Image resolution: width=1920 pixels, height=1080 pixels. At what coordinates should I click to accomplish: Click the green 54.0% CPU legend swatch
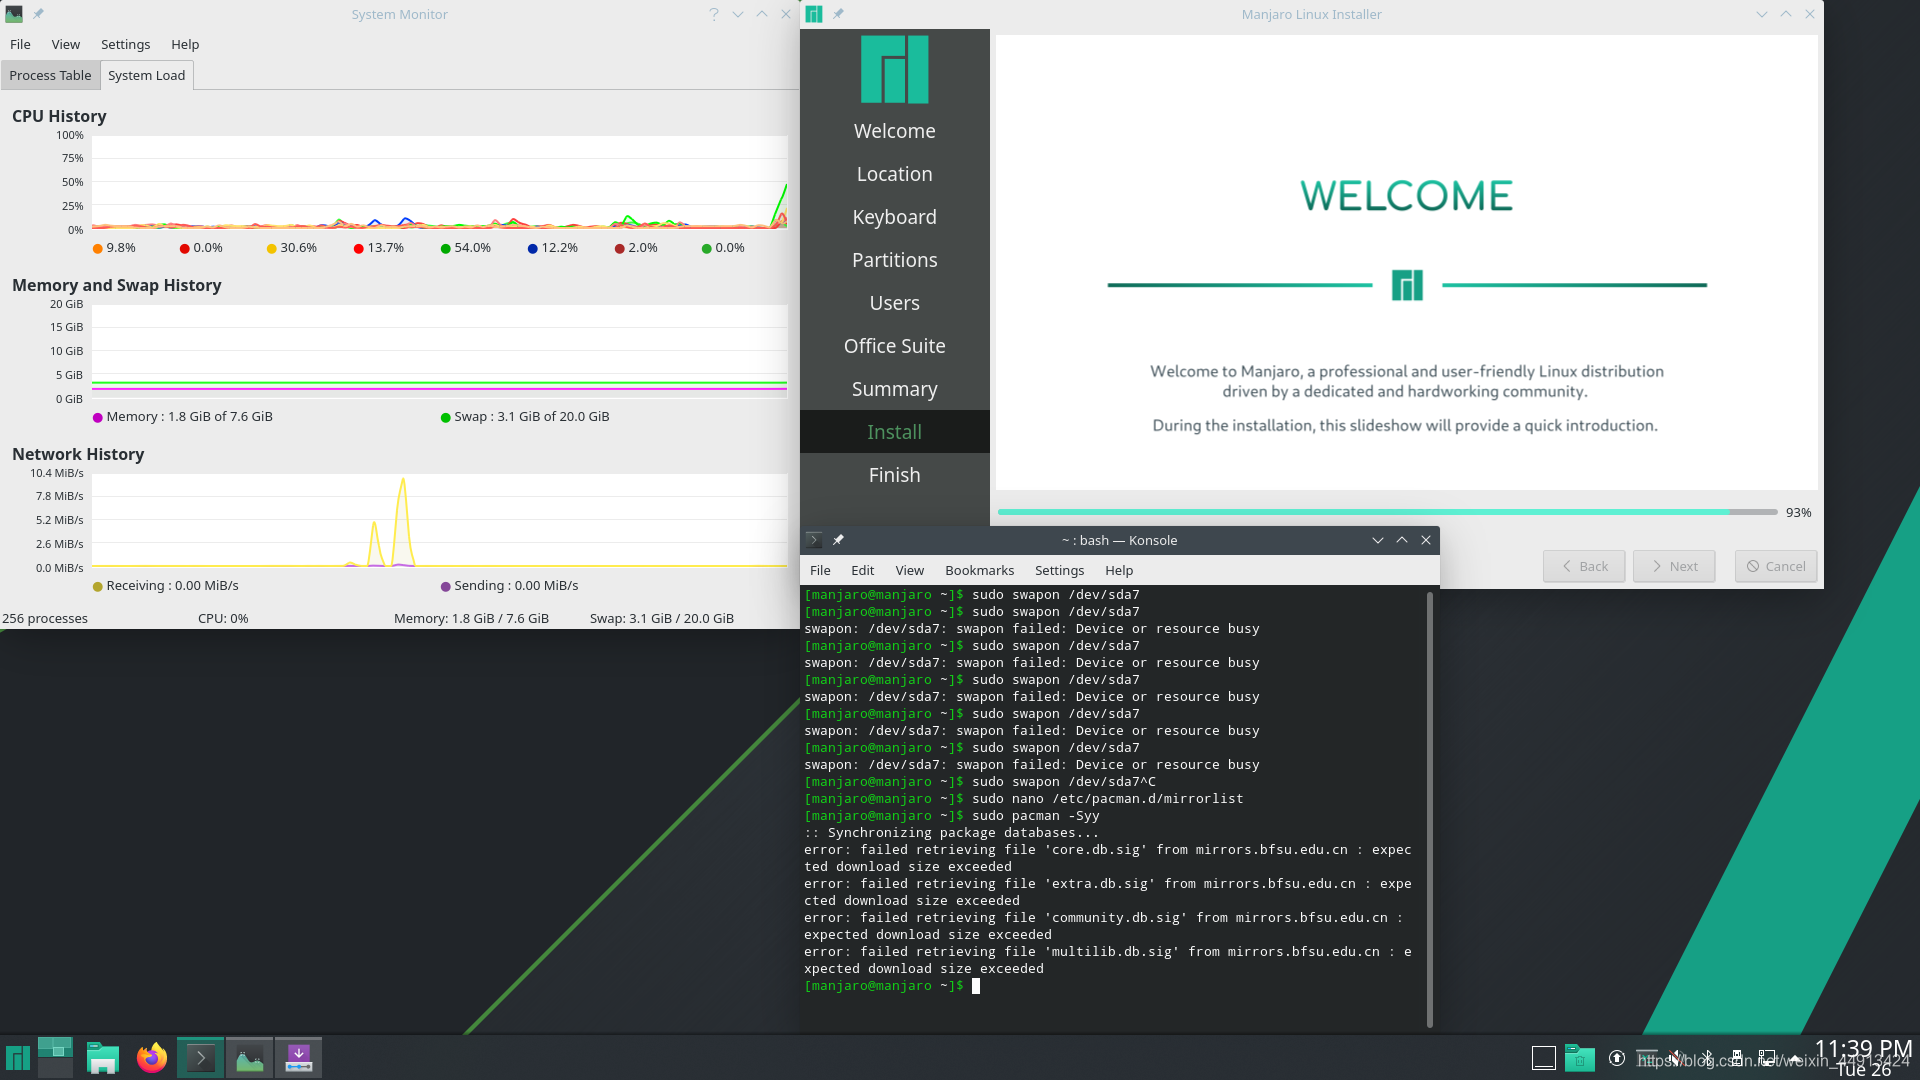(x=446, y=248)
